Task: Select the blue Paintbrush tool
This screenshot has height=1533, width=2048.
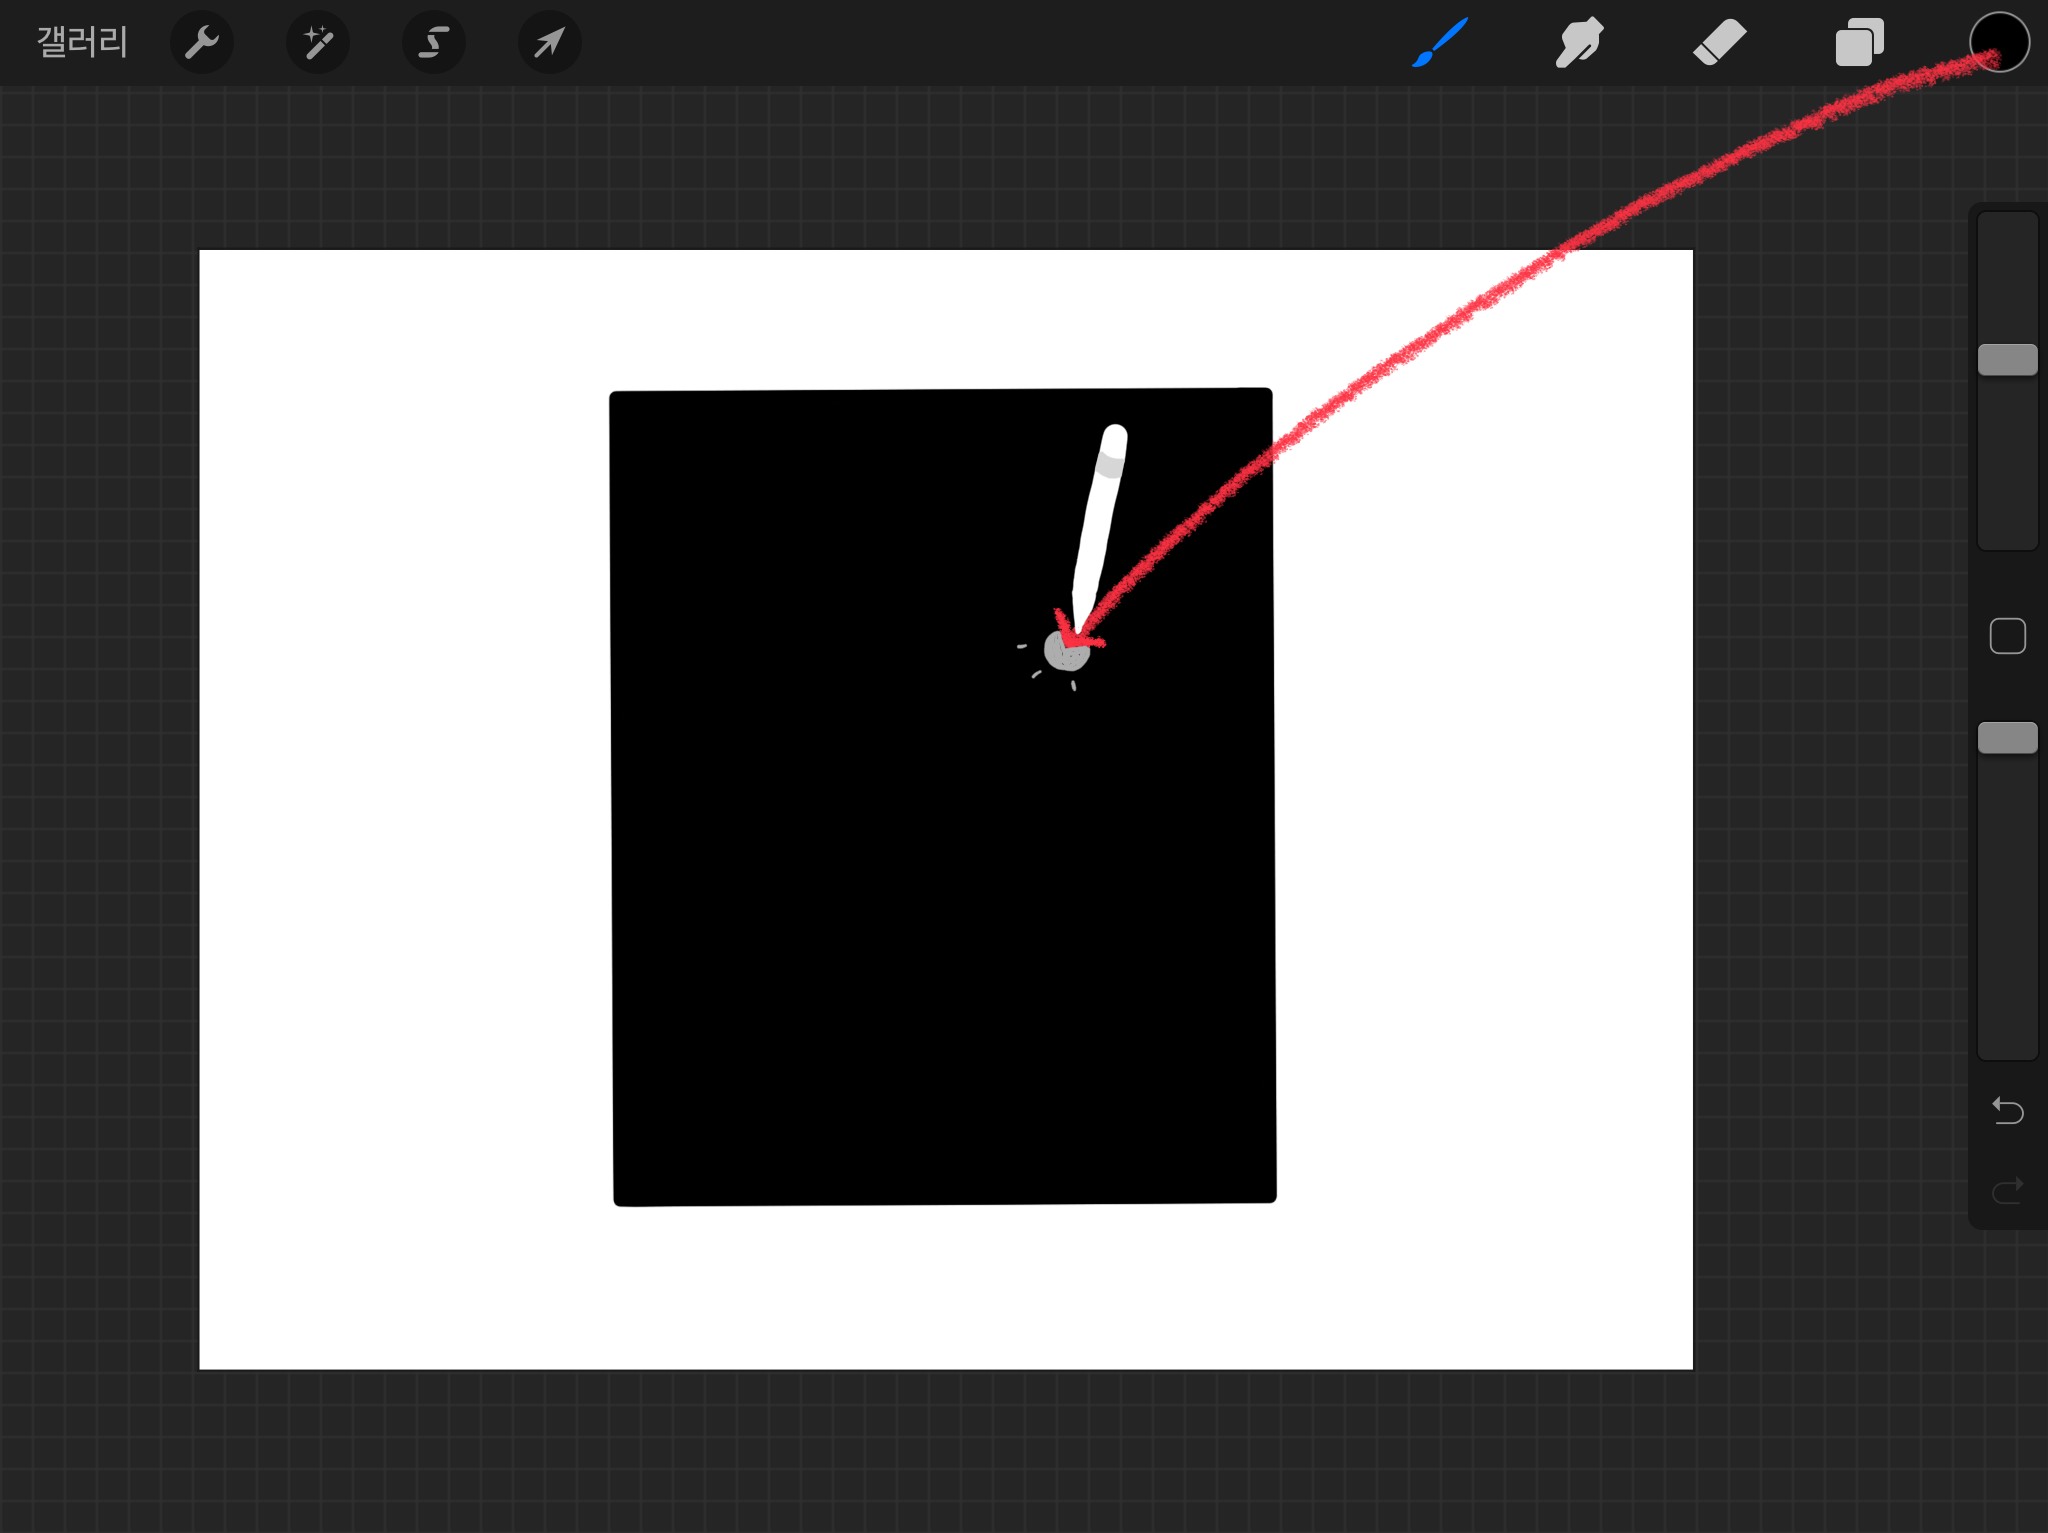Action: pyautogui.click(x=1440, y=43)
